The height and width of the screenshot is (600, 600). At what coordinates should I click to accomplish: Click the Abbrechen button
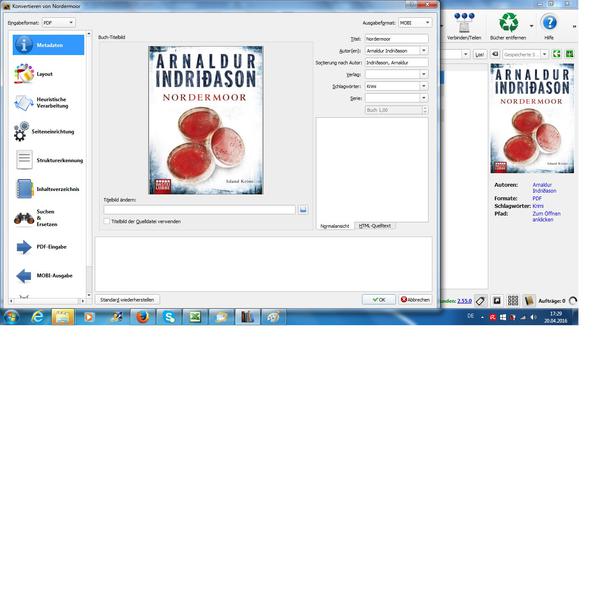click(x=415, y=300)
